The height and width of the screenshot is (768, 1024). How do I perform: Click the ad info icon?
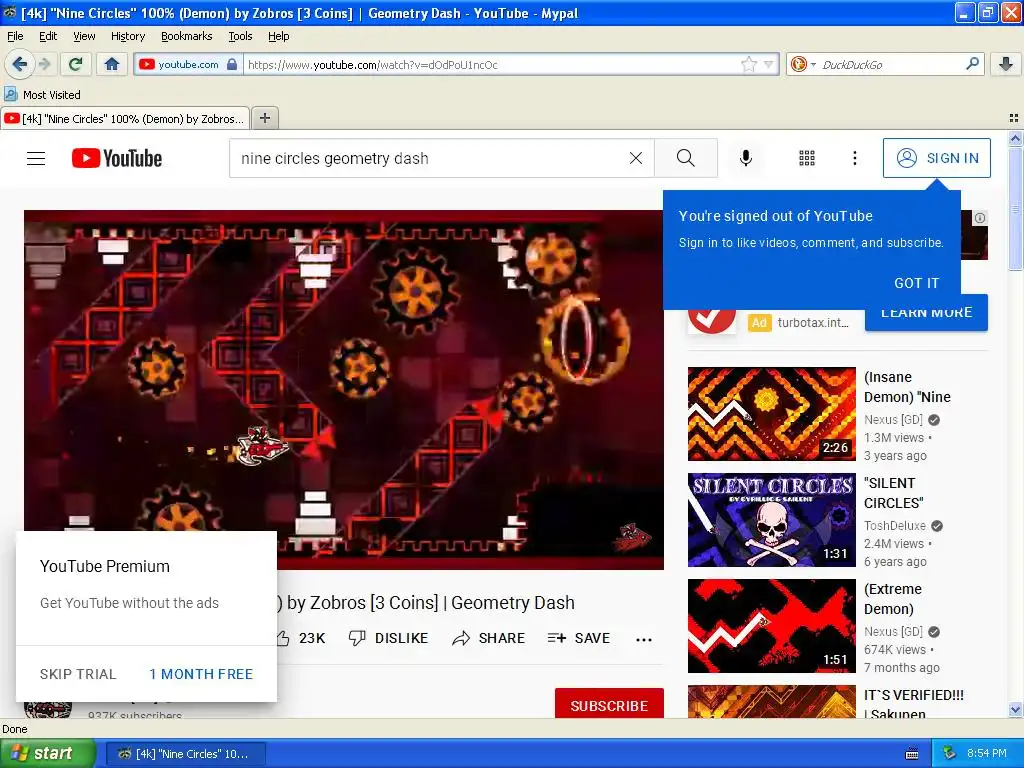pyautogui.click(x=980, y=218)
